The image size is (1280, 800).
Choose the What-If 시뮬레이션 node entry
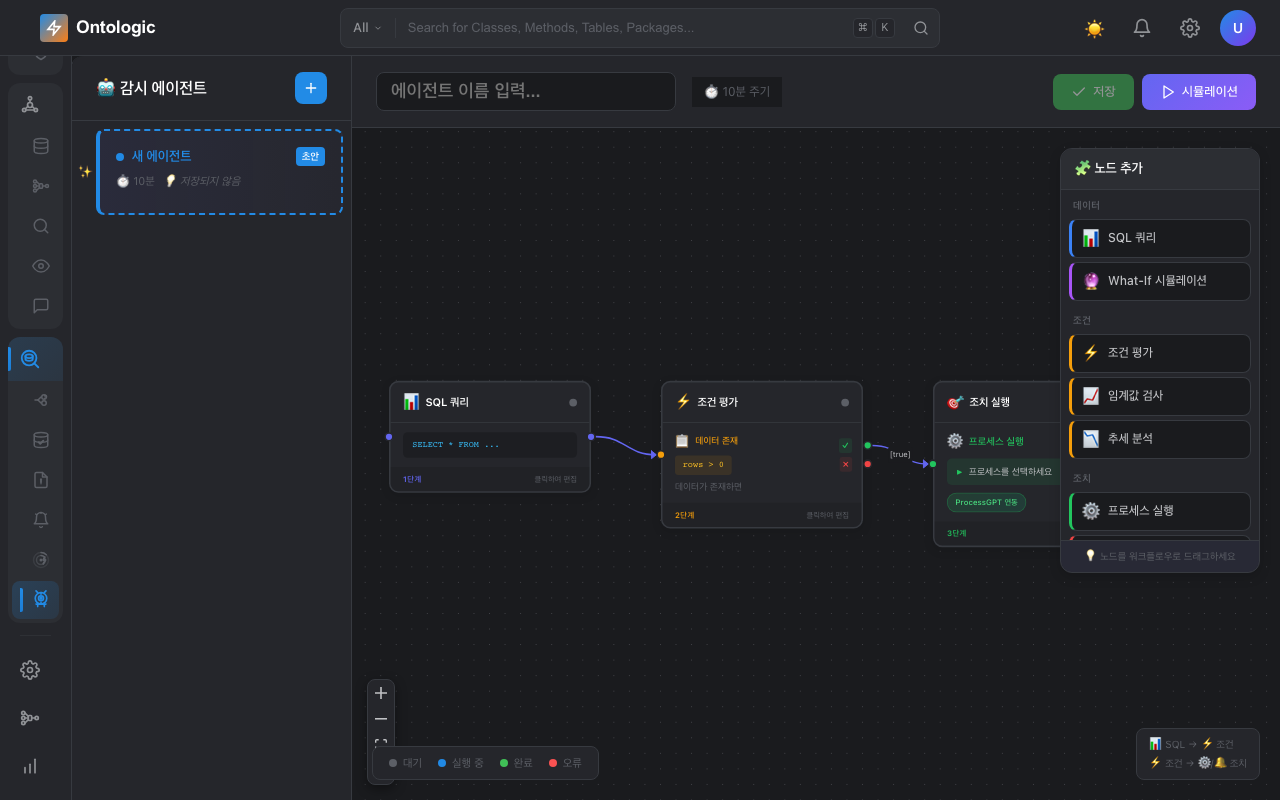point(1160,281)
